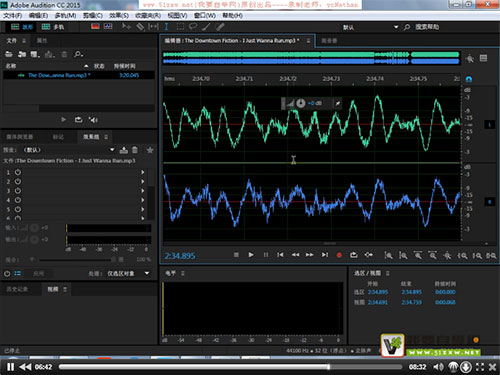Switch to Waveform editor view
The height and width of the screenshot is (375, 500).
(22, 27)
